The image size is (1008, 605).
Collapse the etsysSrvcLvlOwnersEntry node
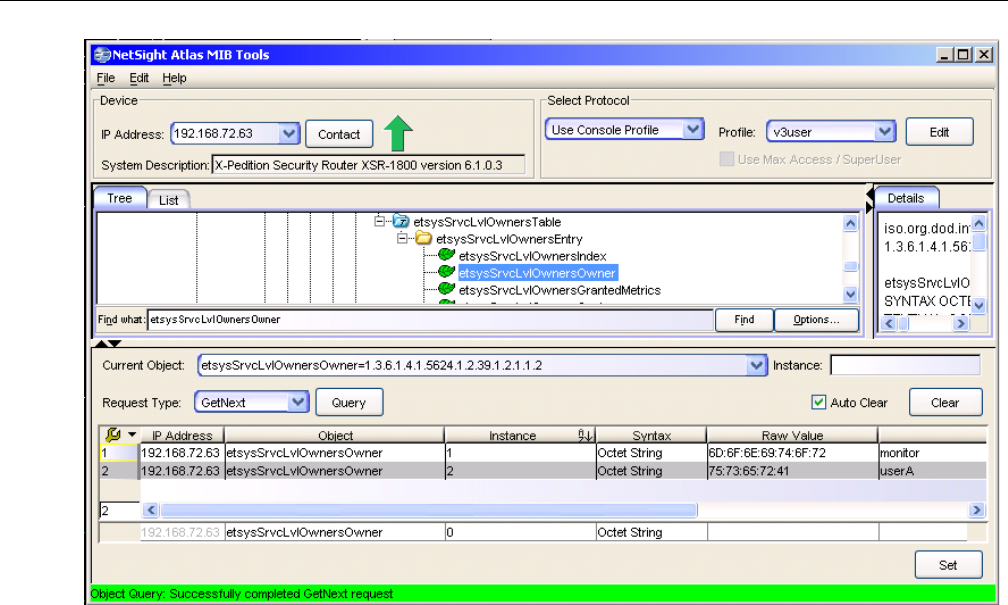(402, 239)
